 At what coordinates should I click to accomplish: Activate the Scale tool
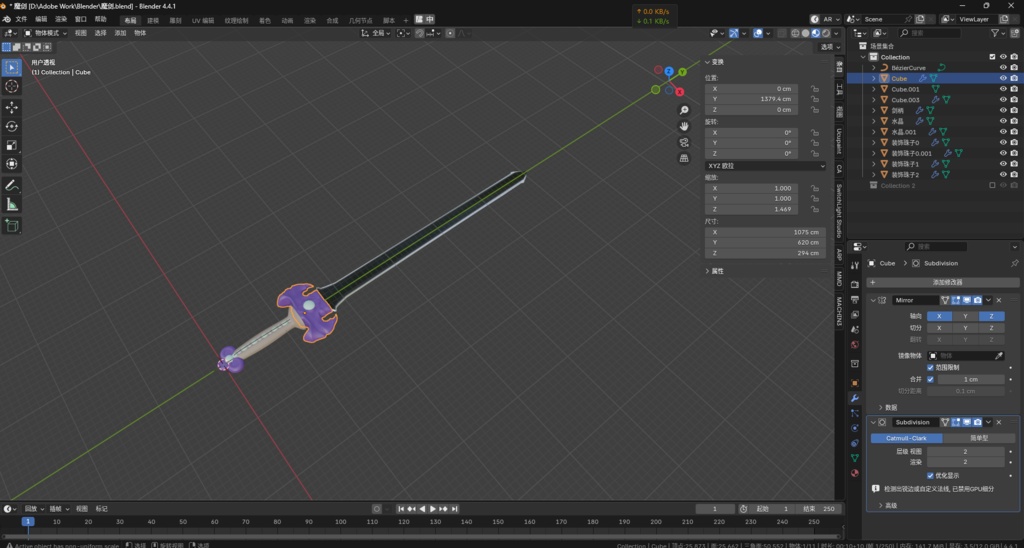(12, 145)
